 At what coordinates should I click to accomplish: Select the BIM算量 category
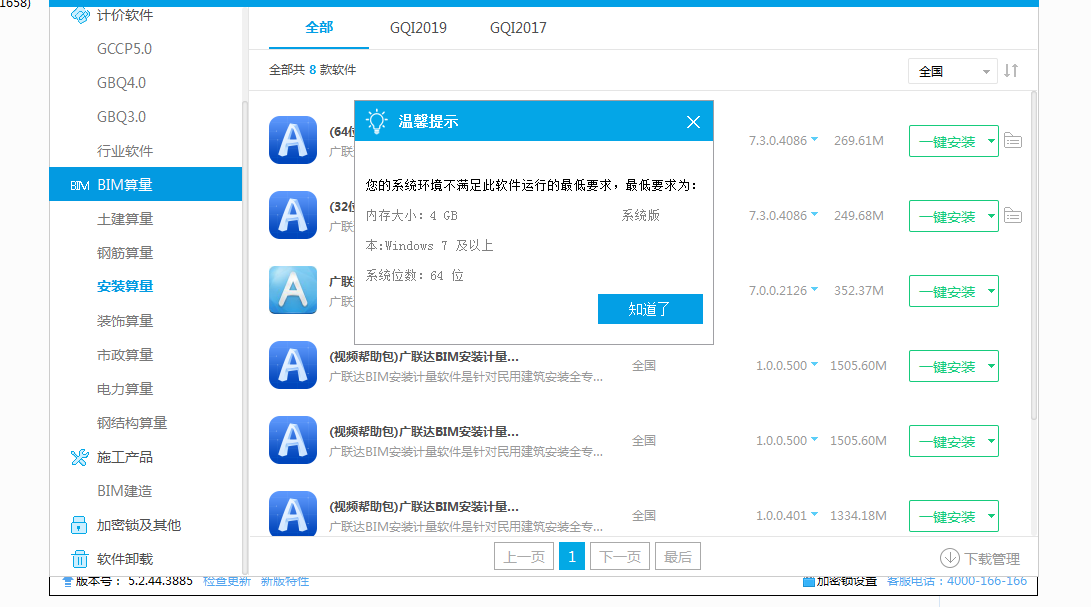145,184
